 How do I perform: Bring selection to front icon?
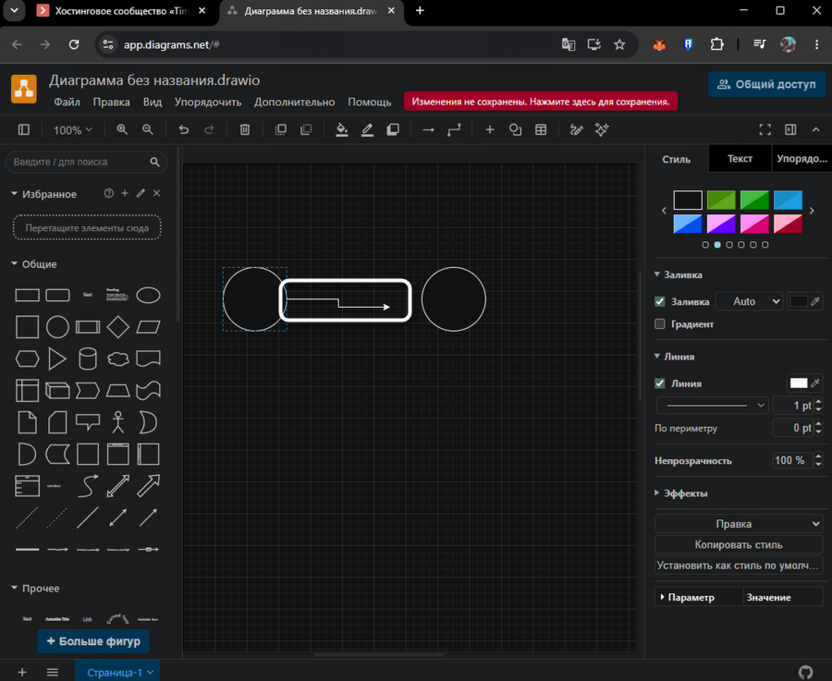coord(281,130)
